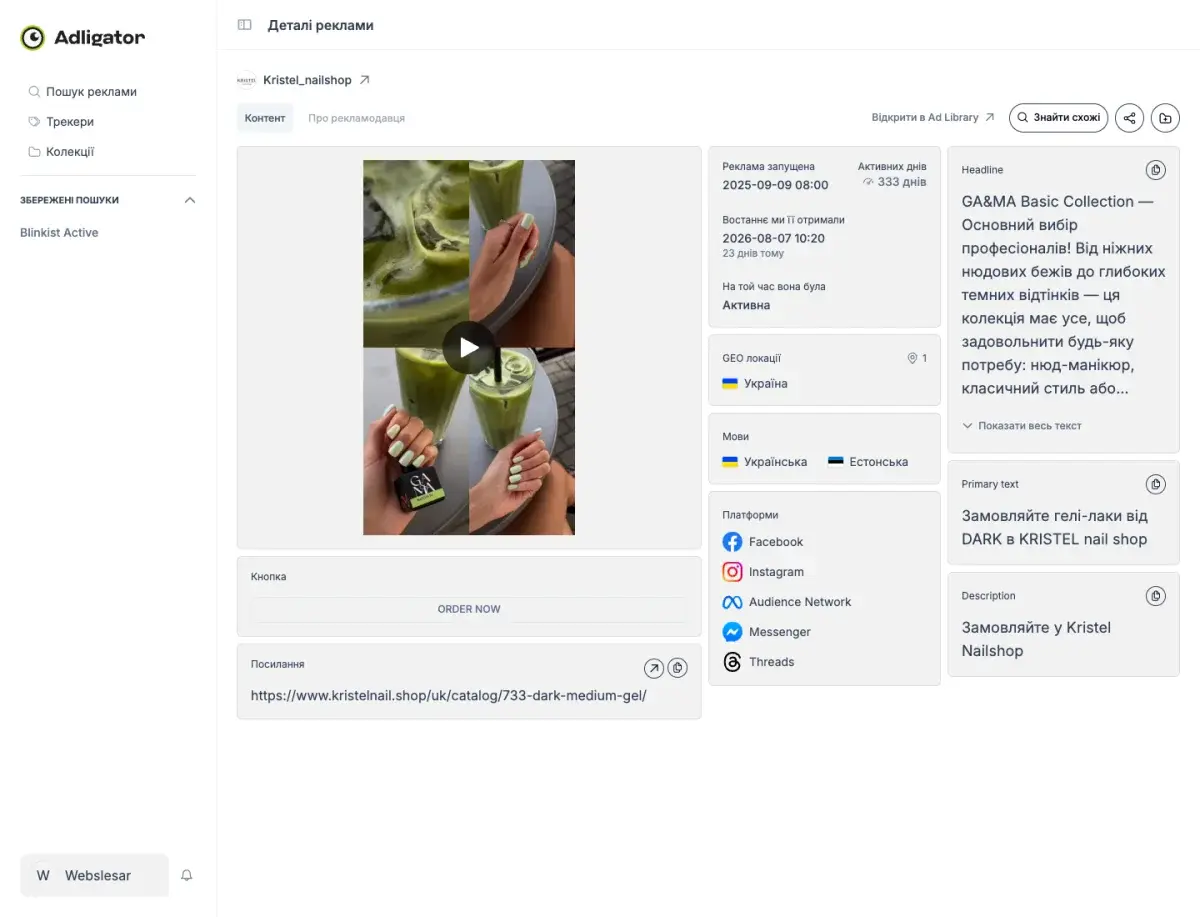This screenshot has width=1200, height=917.
Task: Open saved search Blinkist Active
Action: pos(59,232)
